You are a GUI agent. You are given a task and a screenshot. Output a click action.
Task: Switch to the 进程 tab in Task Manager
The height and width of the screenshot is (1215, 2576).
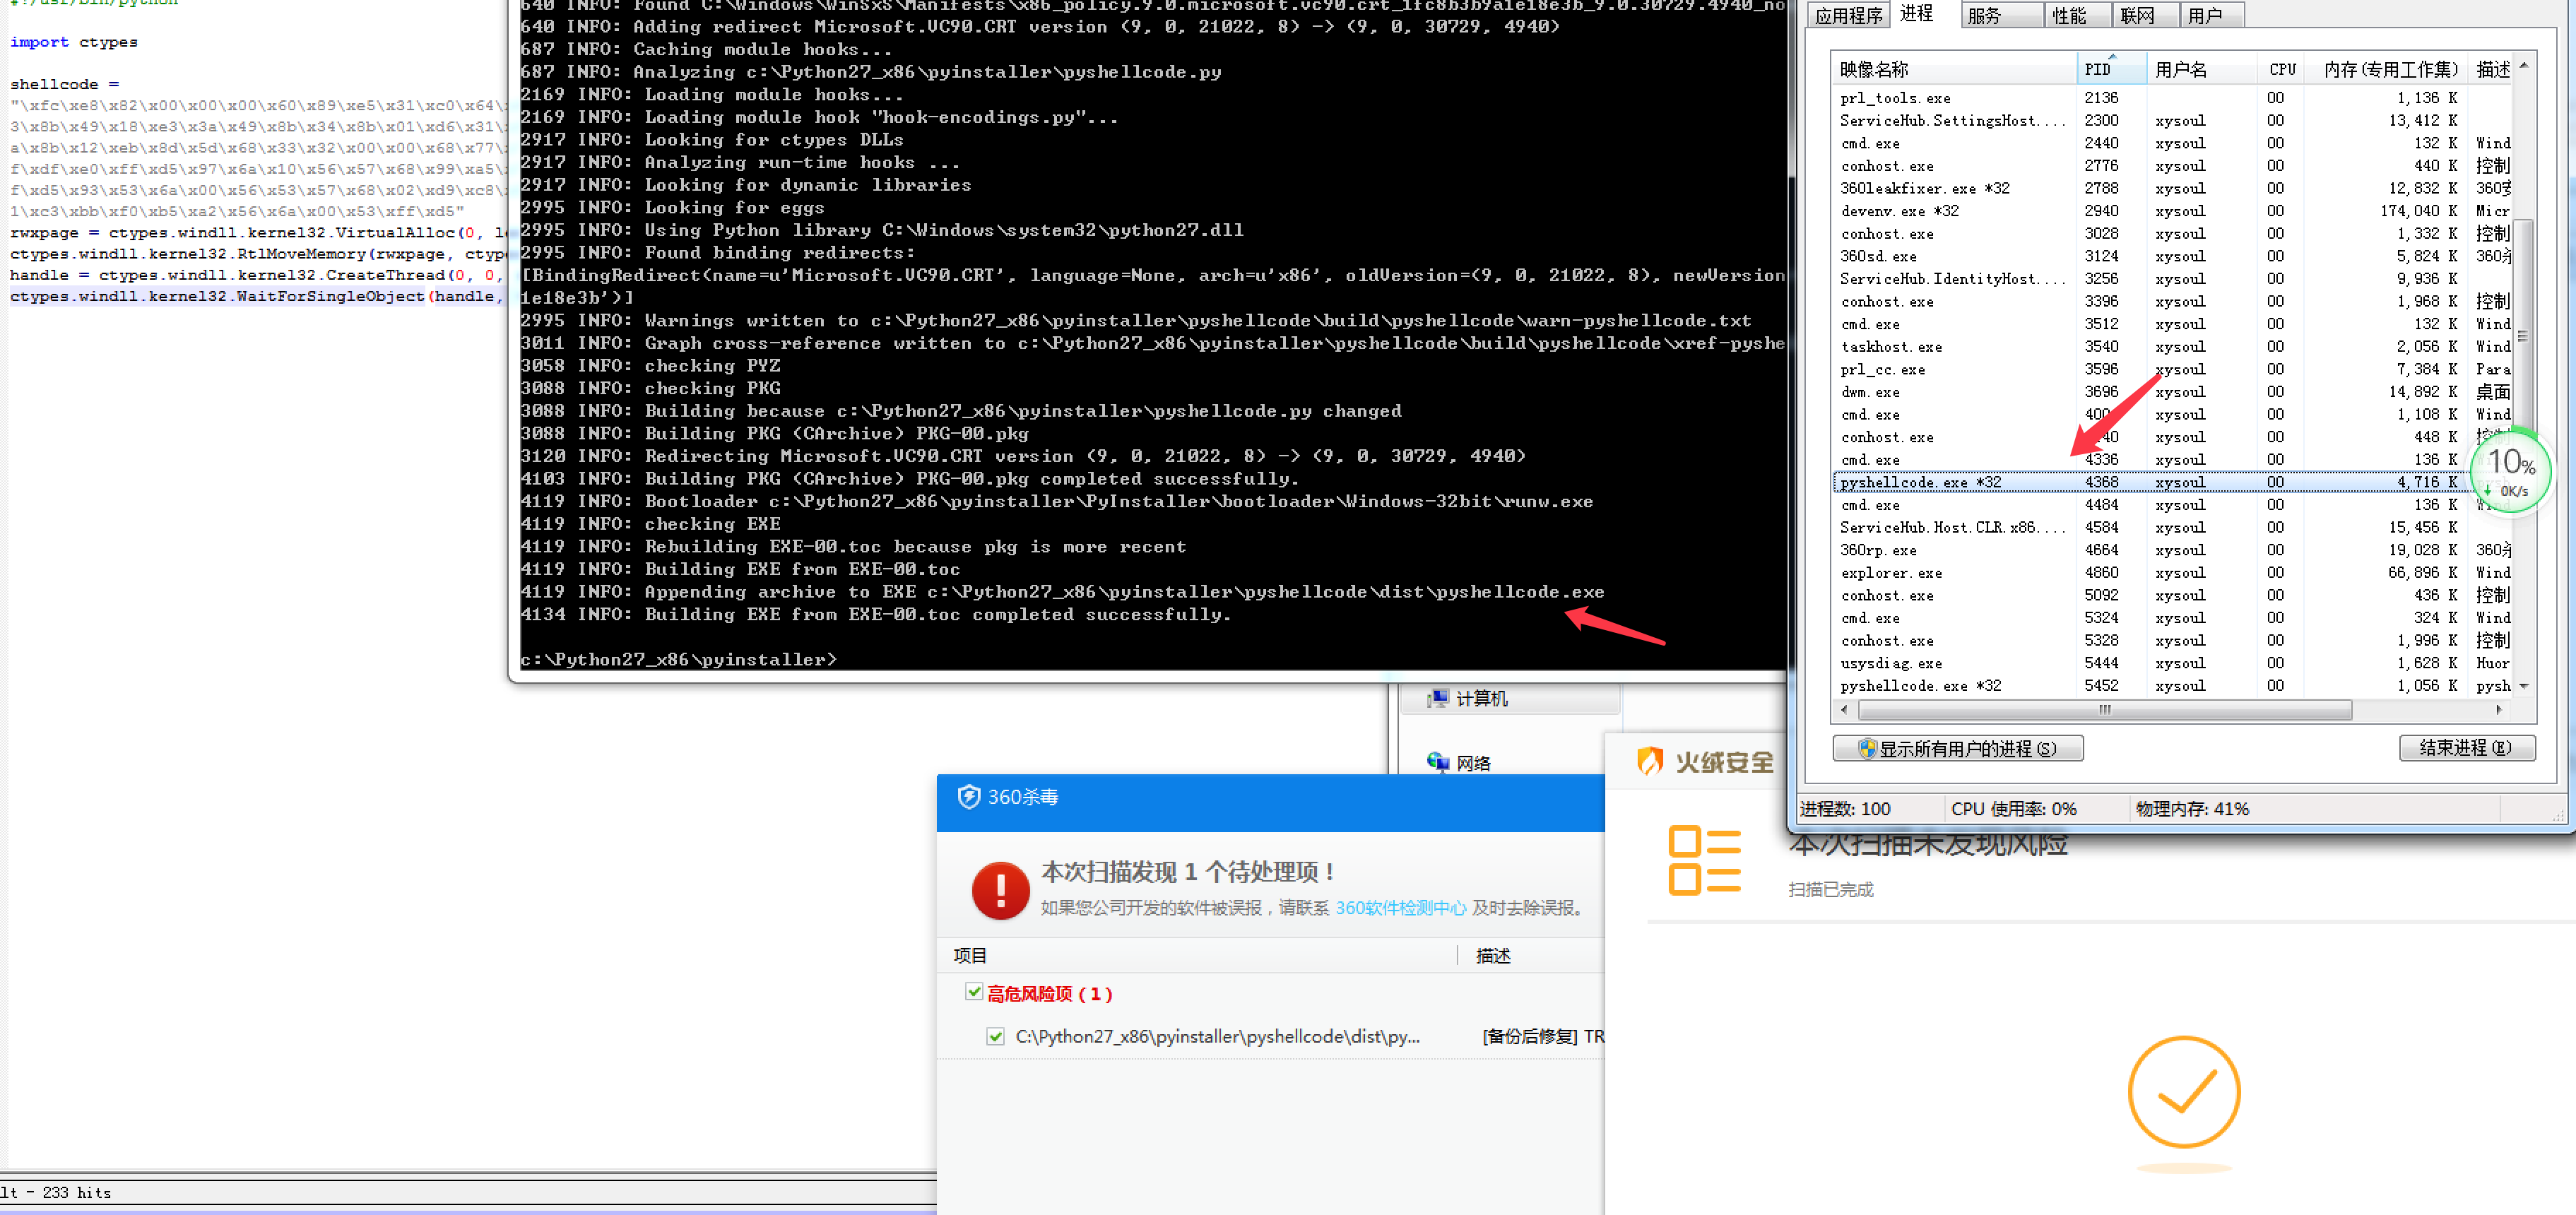pos(1916,13)
